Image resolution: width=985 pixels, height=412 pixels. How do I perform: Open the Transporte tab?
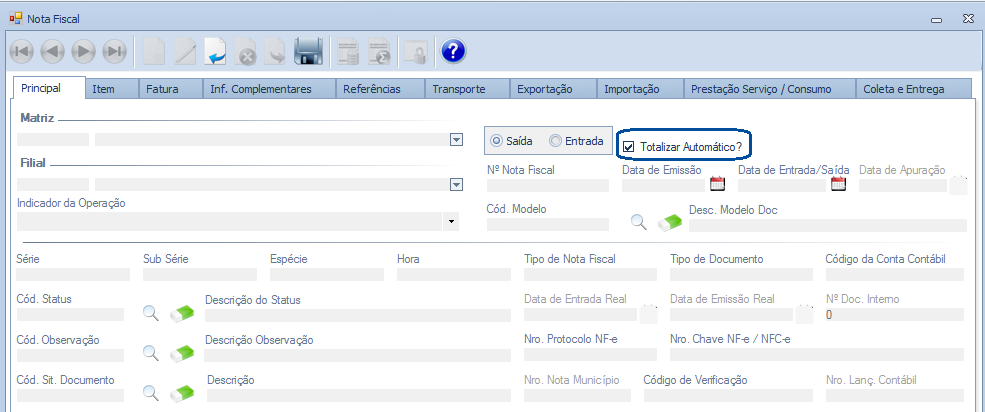pyautogui.click(x=467, y=89)
